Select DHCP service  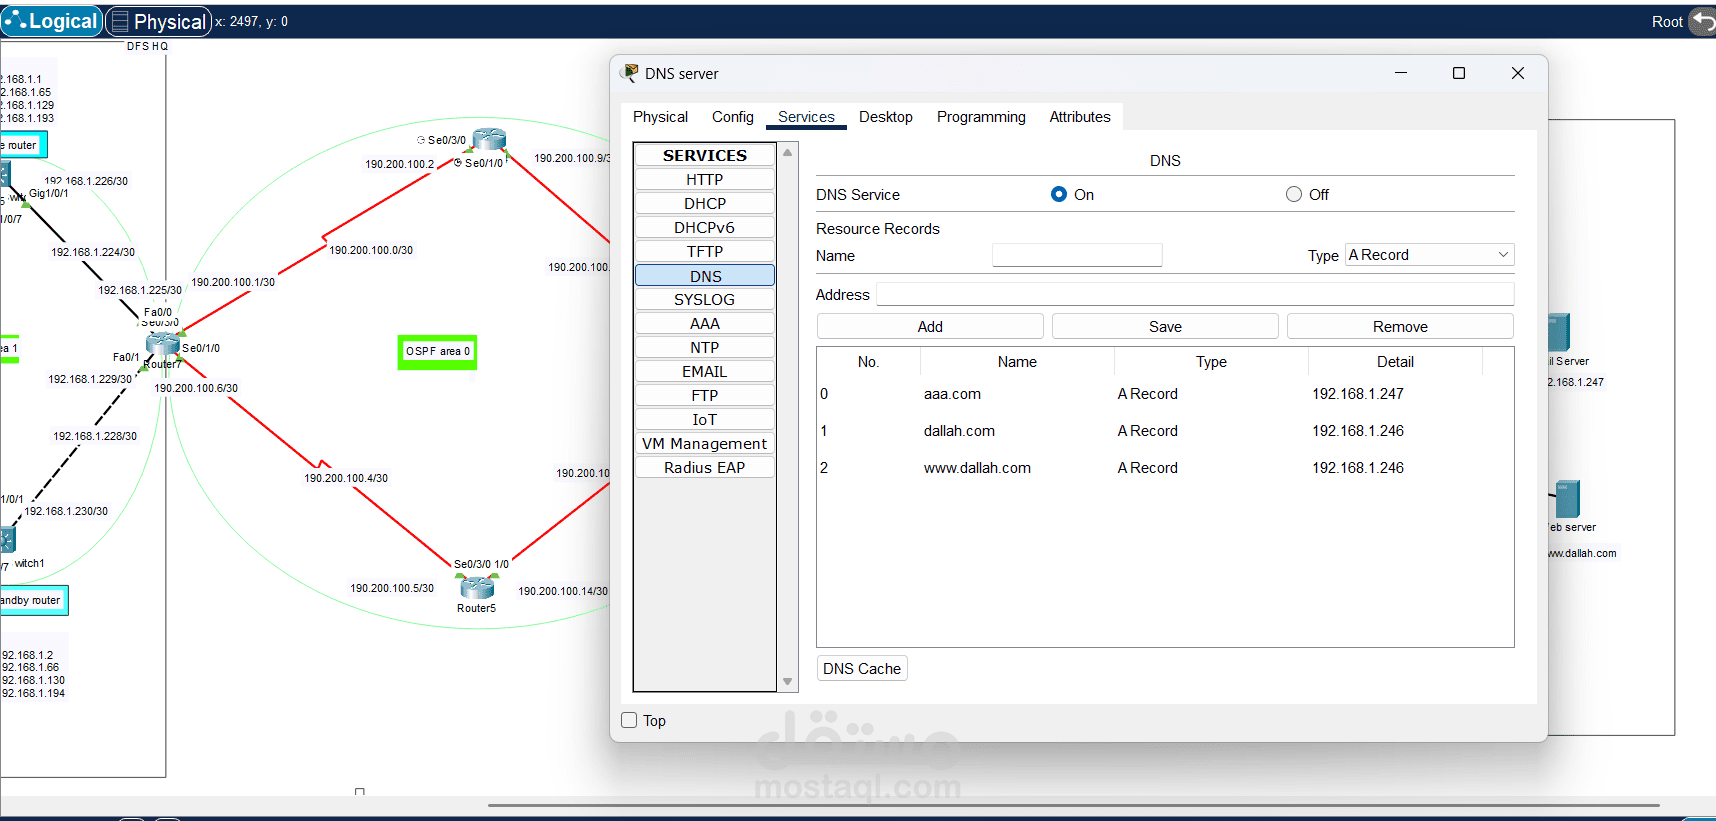coord(705,203)
